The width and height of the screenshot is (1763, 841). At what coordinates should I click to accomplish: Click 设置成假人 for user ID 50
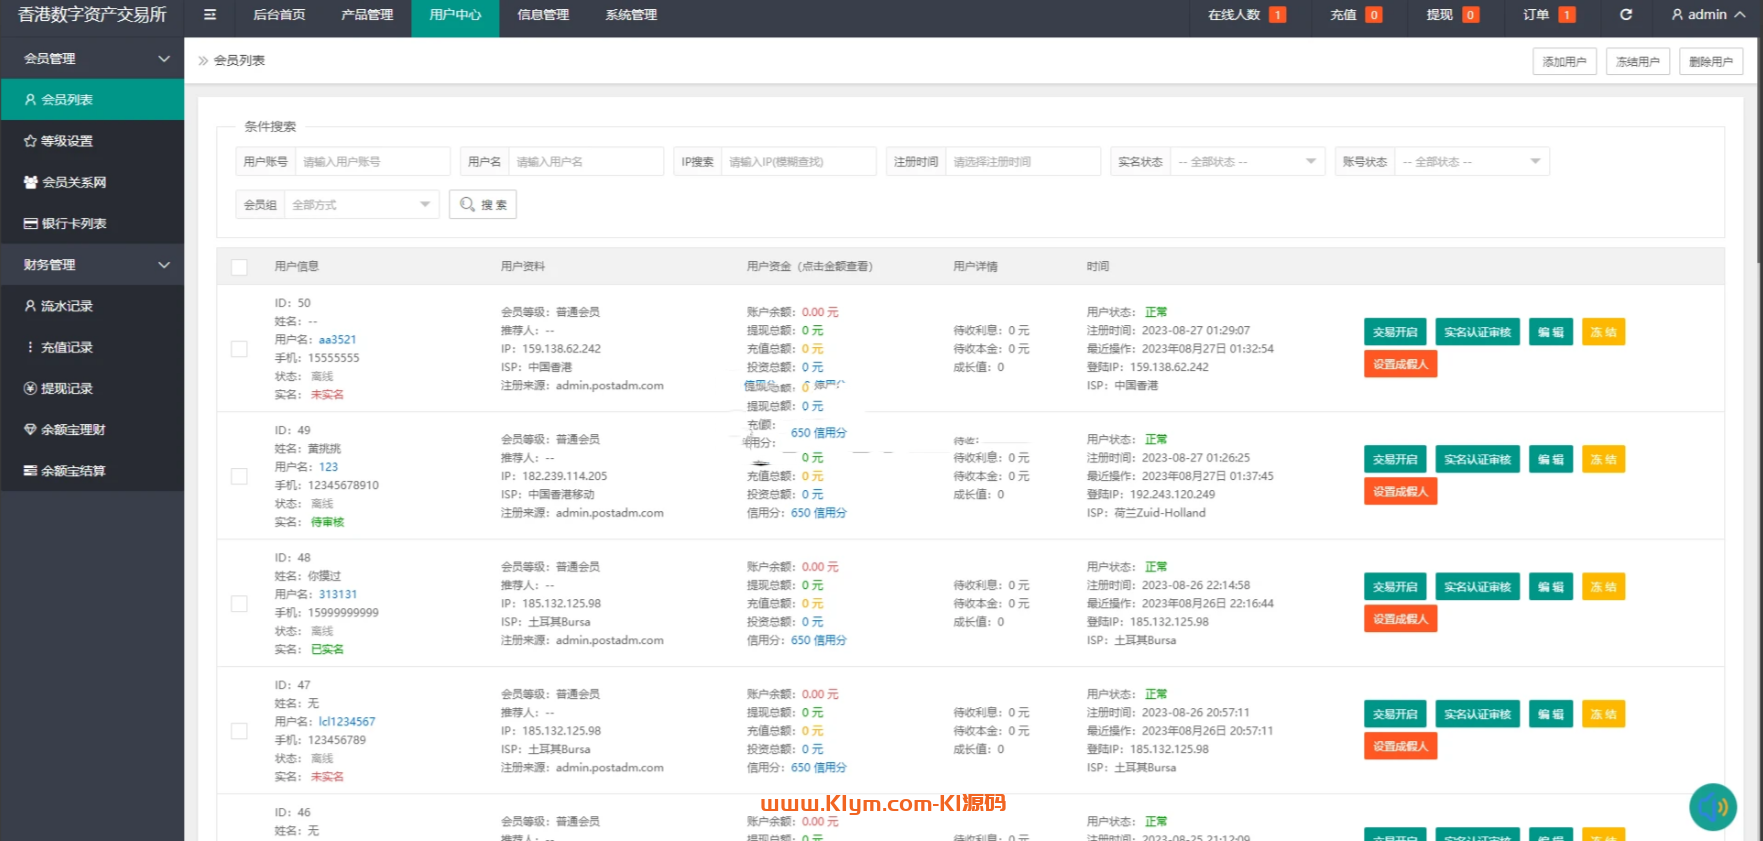pyautogui.click(x=1400, y=364)
